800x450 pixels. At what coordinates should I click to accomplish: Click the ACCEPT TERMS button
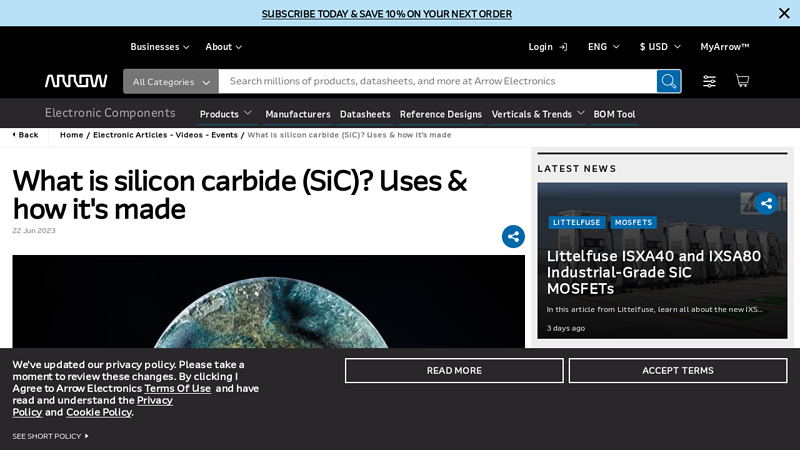pos(678,370)
